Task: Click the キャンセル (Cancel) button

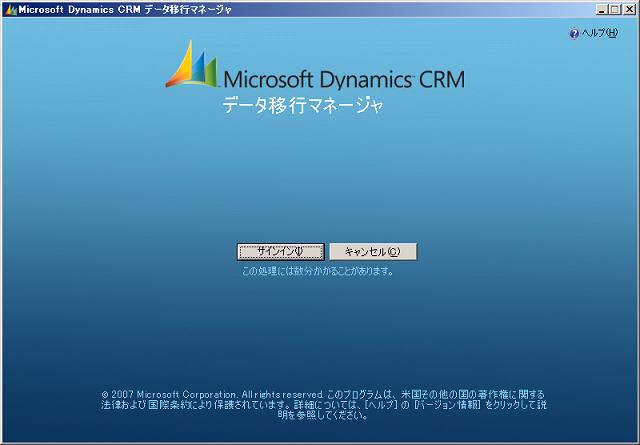Action: pyautogui.click(x=373, y=252)
